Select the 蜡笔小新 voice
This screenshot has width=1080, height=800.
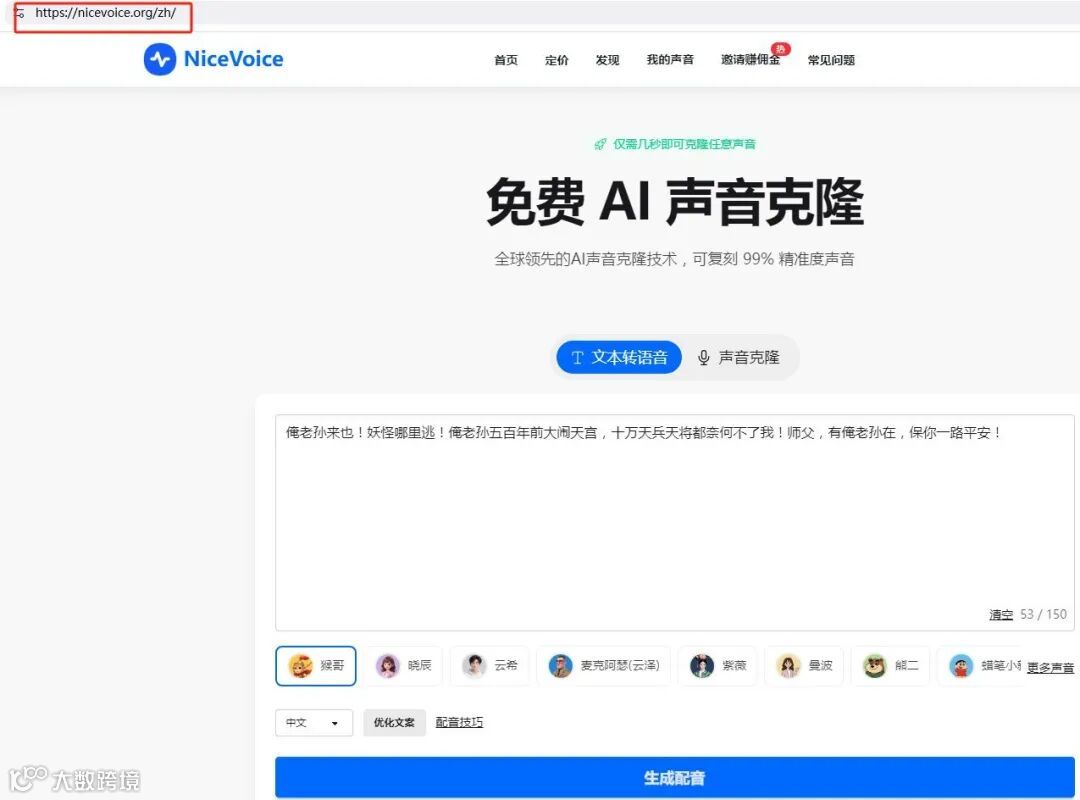979,666
